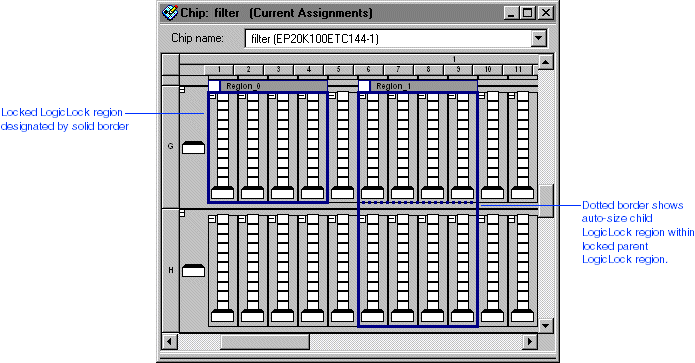Collapse row G using its small expander box
The width and height of the screenshot is (695, 363).
click(182, 90)
